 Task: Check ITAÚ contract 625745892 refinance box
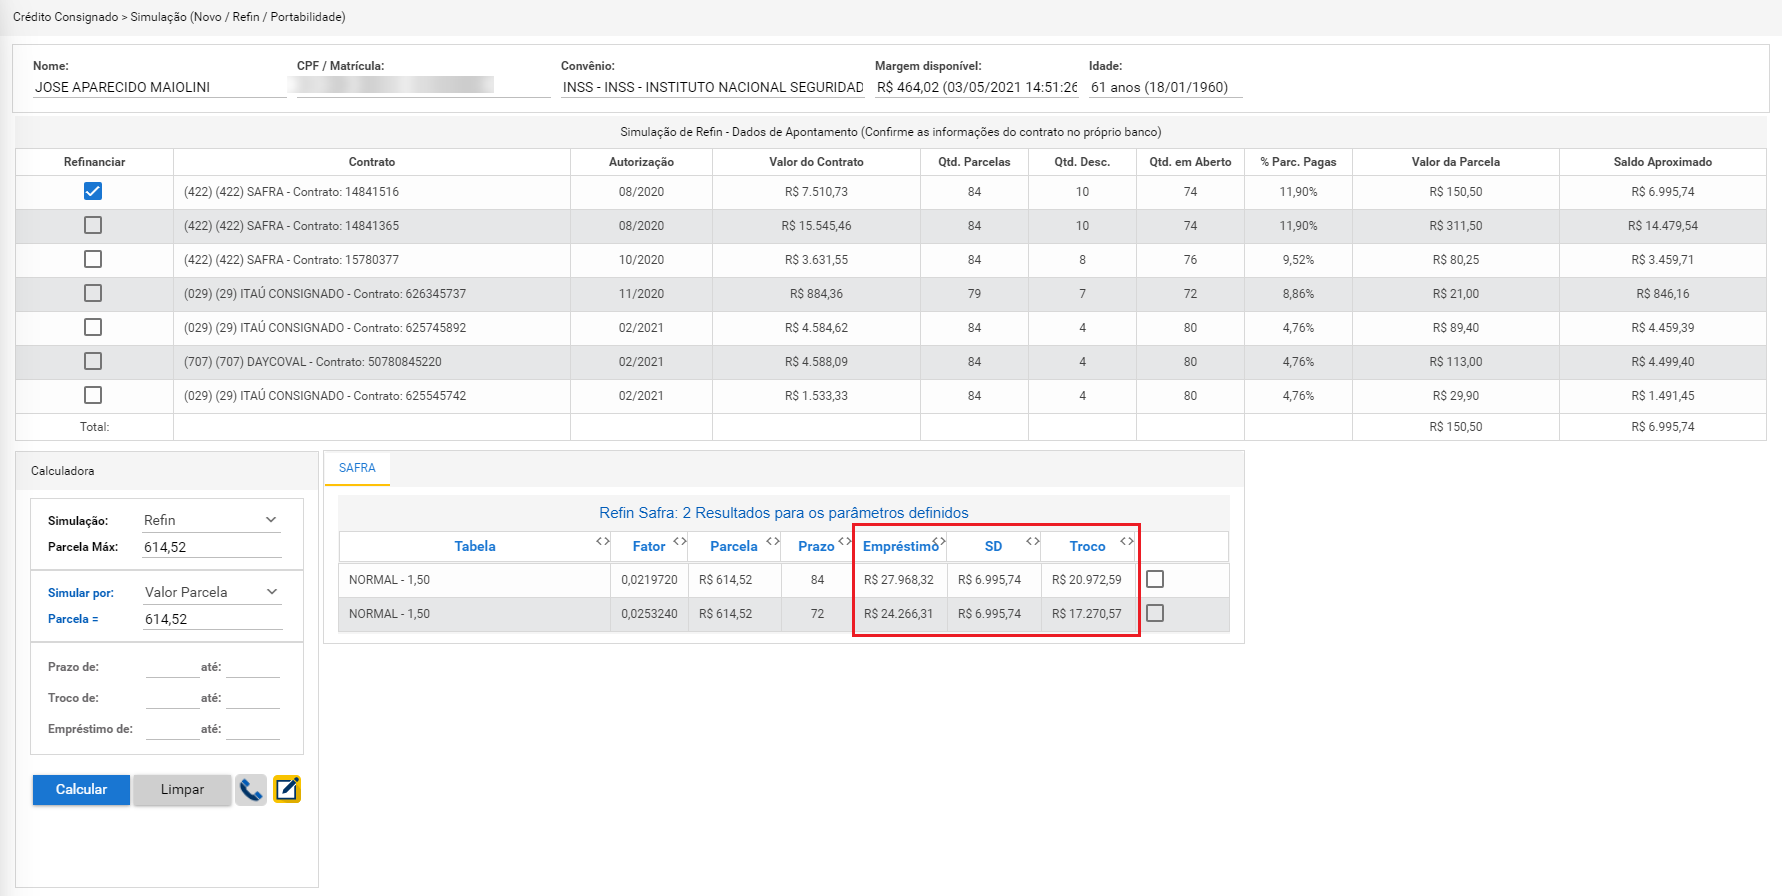tap(93, 327)
